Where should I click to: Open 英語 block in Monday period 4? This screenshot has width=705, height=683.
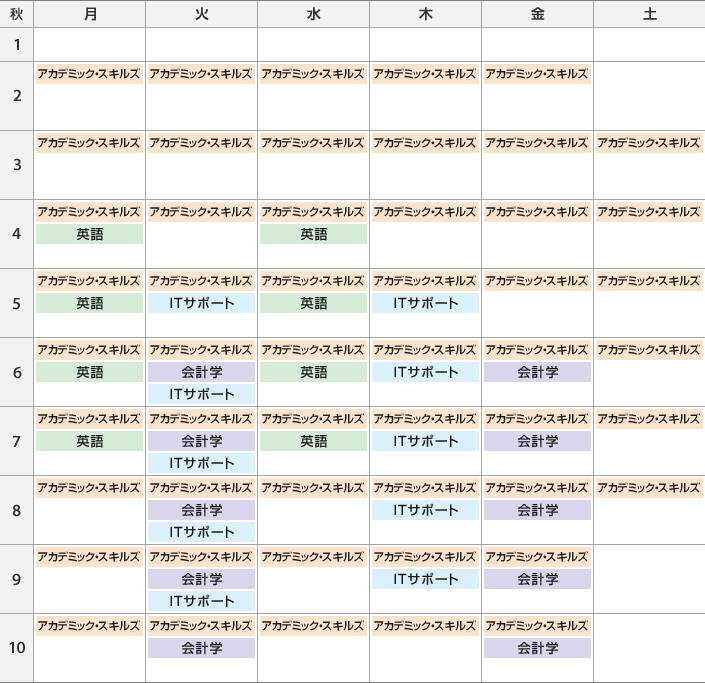coord(89,234)
